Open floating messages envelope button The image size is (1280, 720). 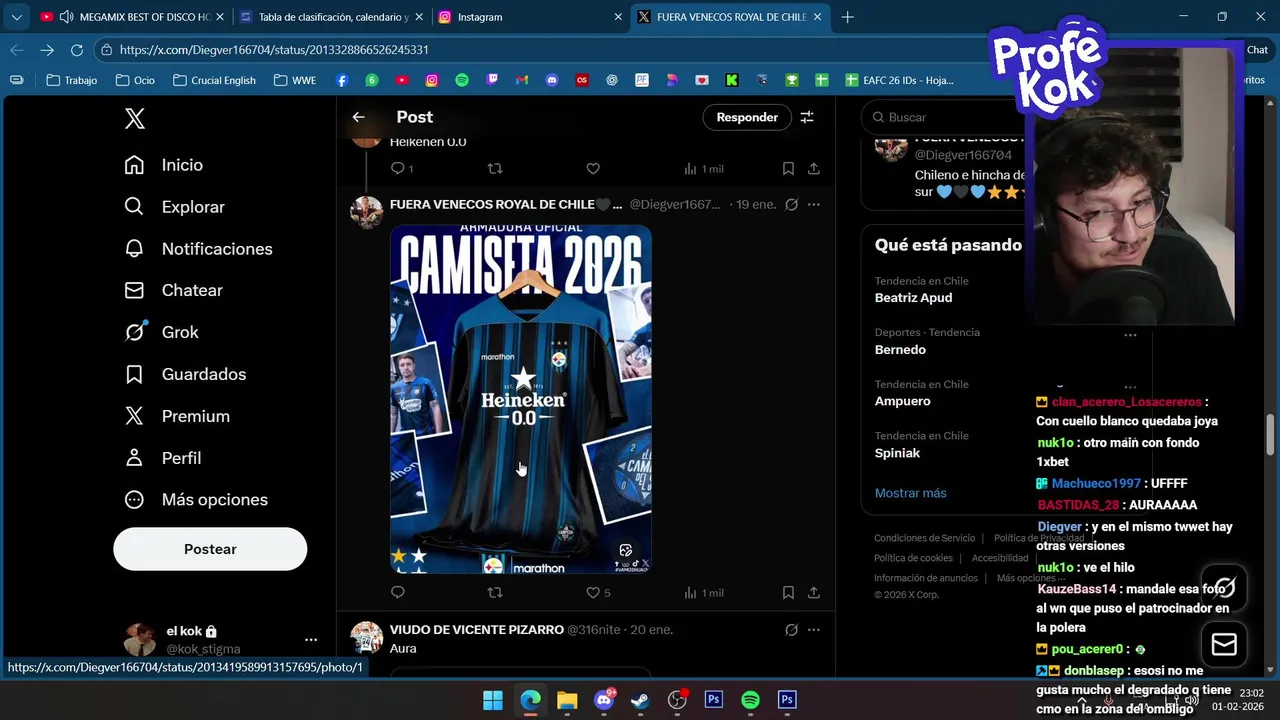click(x=1224, y=644)
